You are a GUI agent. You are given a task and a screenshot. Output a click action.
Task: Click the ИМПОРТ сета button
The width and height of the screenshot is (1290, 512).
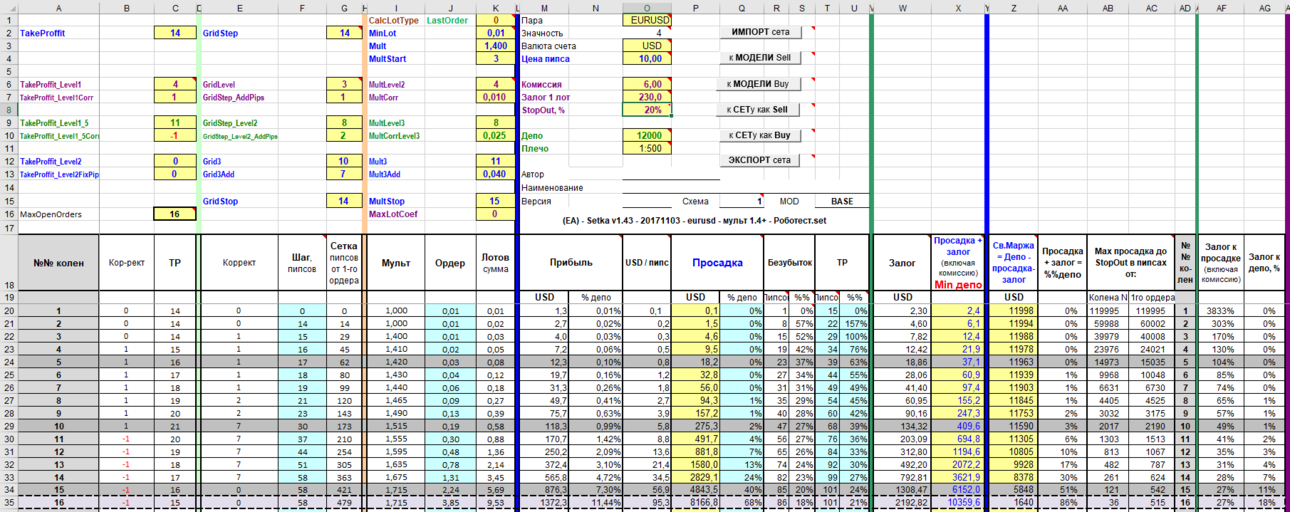(x=760, y=32)
